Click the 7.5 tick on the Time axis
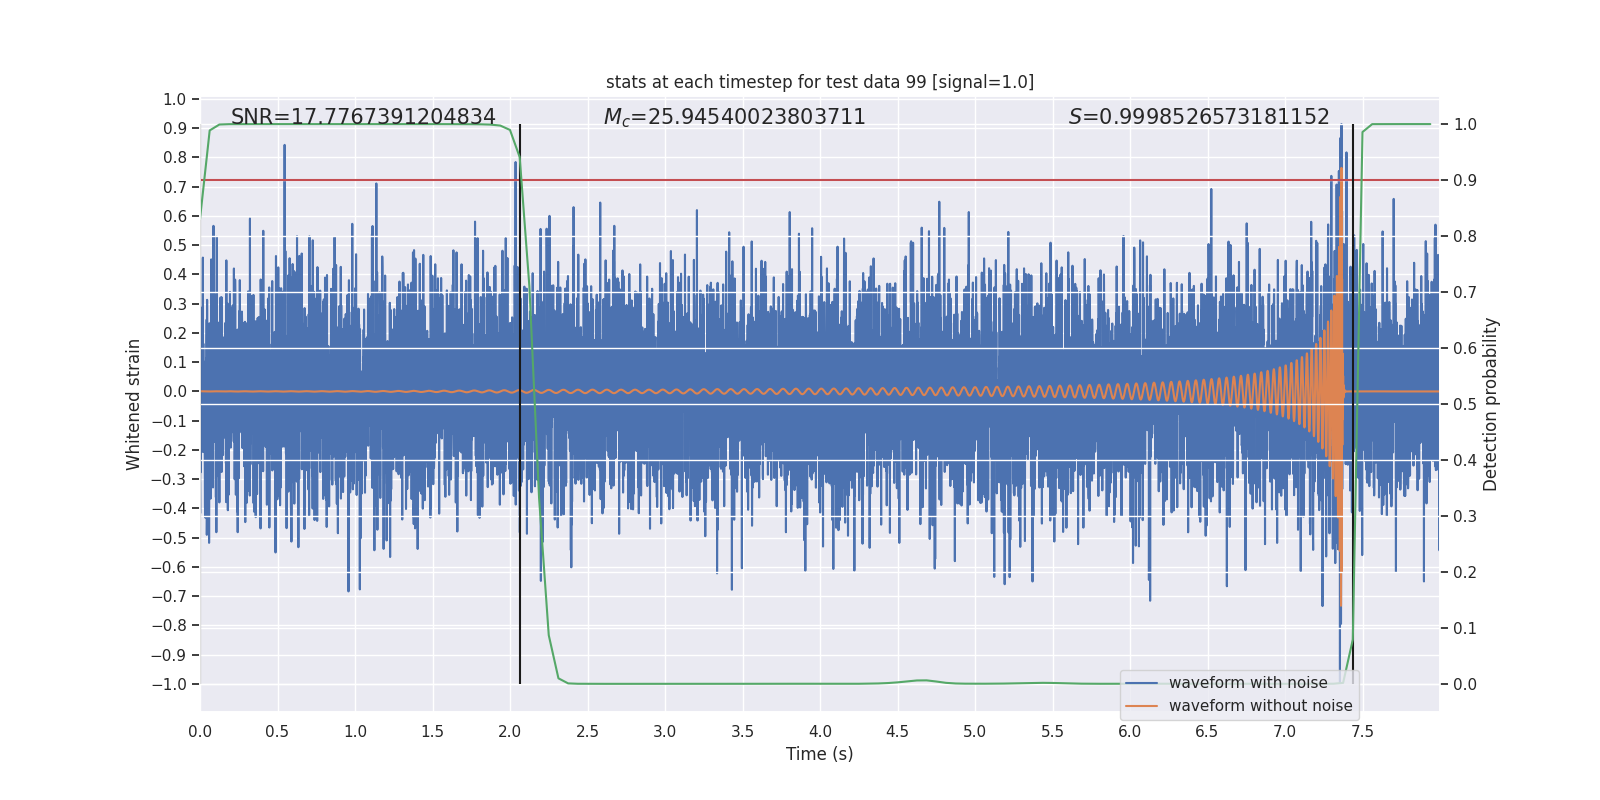 pyautogui.click(x=1362, y=731)
